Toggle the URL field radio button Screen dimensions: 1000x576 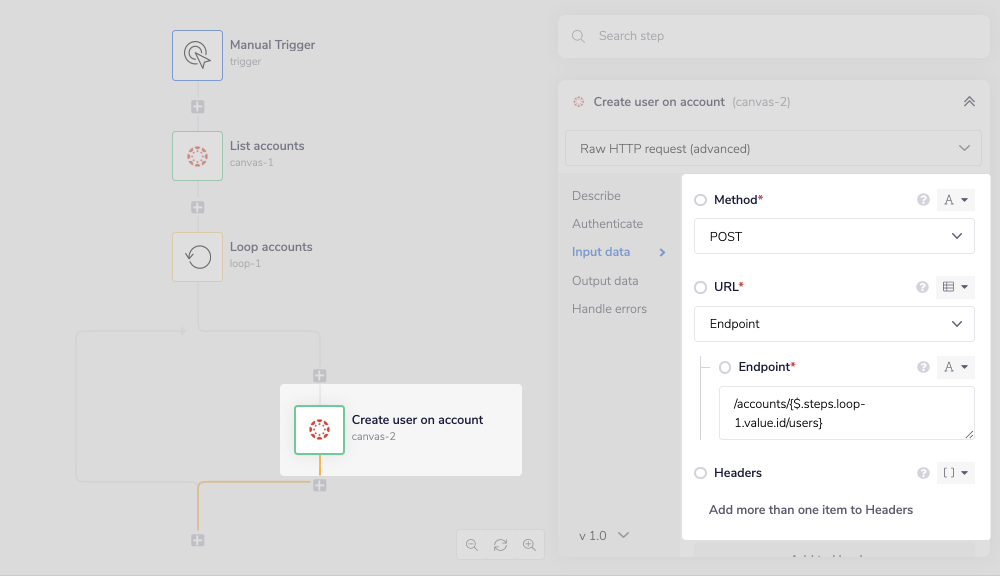(x=700, y=287)
